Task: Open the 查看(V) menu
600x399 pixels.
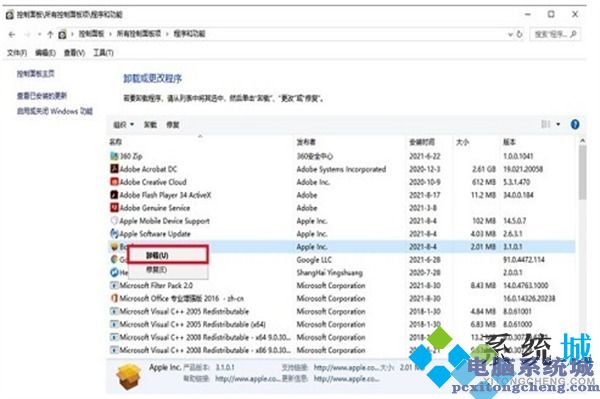Action: click(x=74, y=53)
